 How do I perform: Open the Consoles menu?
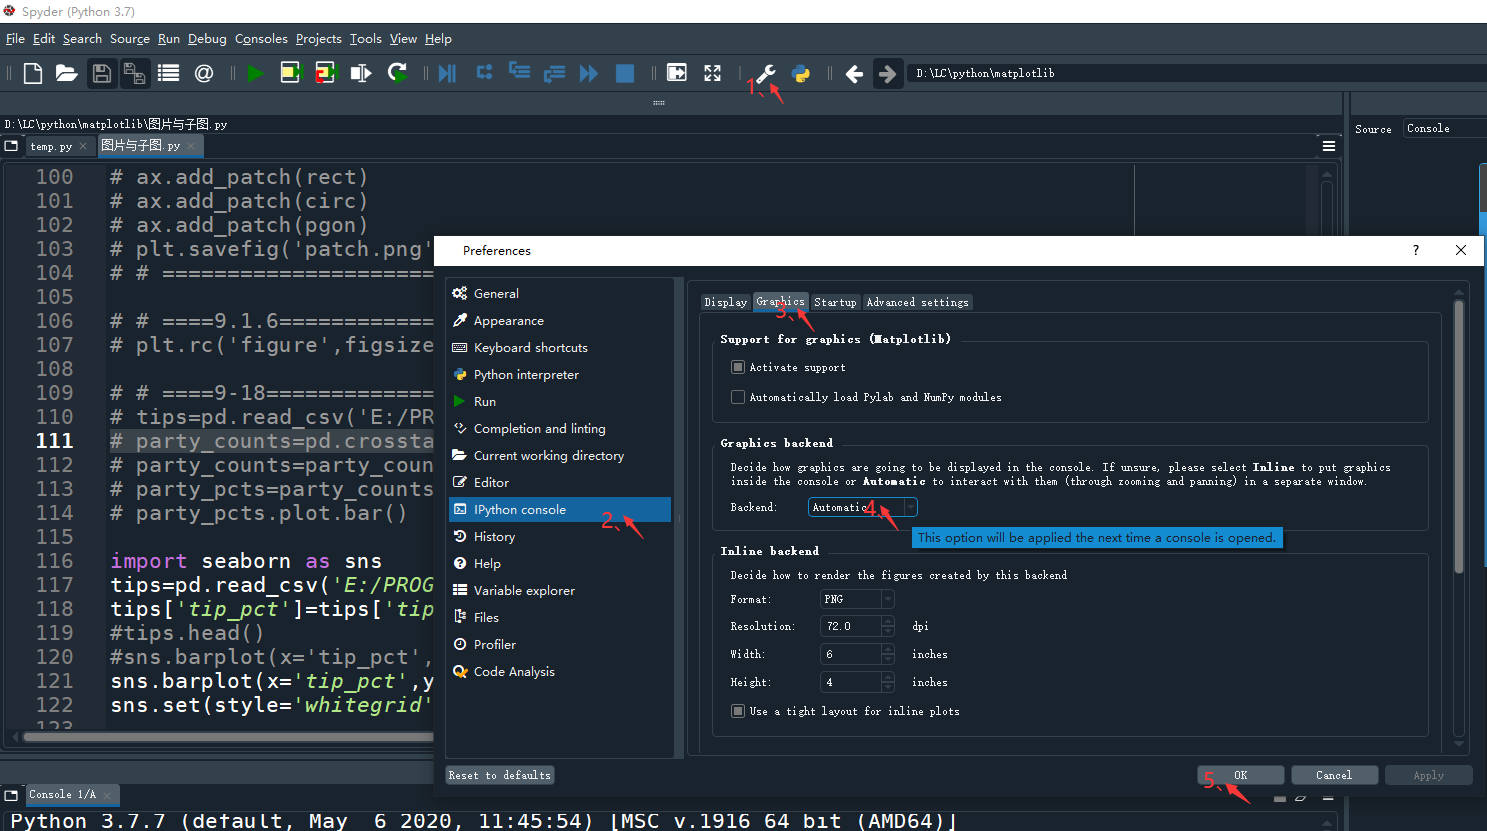click(261, 39)
